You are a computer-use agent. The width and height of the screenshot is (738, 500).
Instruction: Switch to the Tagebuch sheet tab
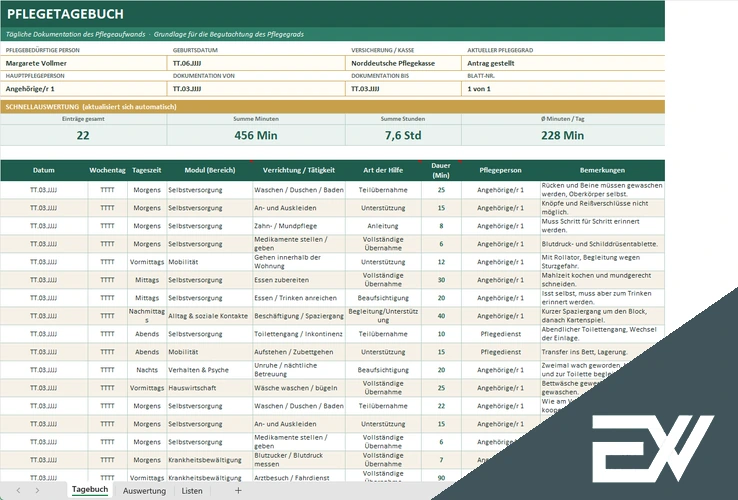pos(90,490)
